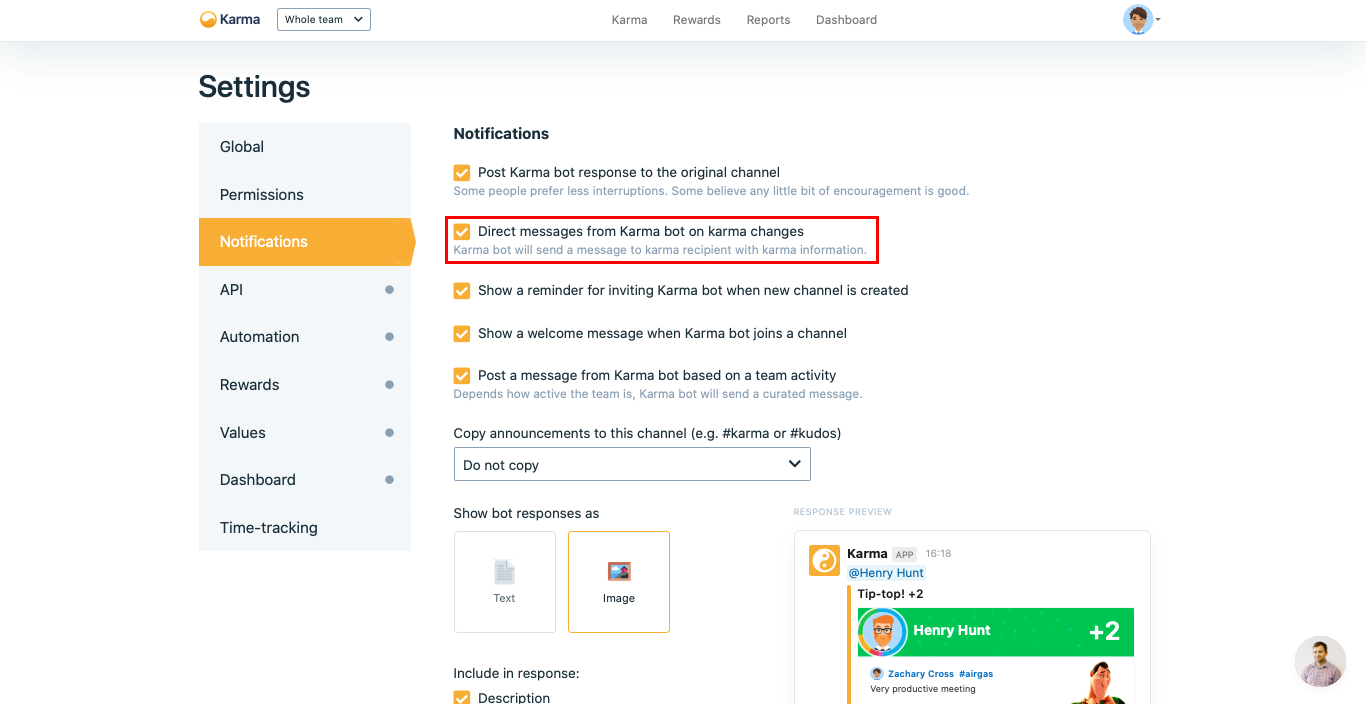Click the green Henry Hunt +2 karma banner
1366x704 pixels.
coord(996,632)
